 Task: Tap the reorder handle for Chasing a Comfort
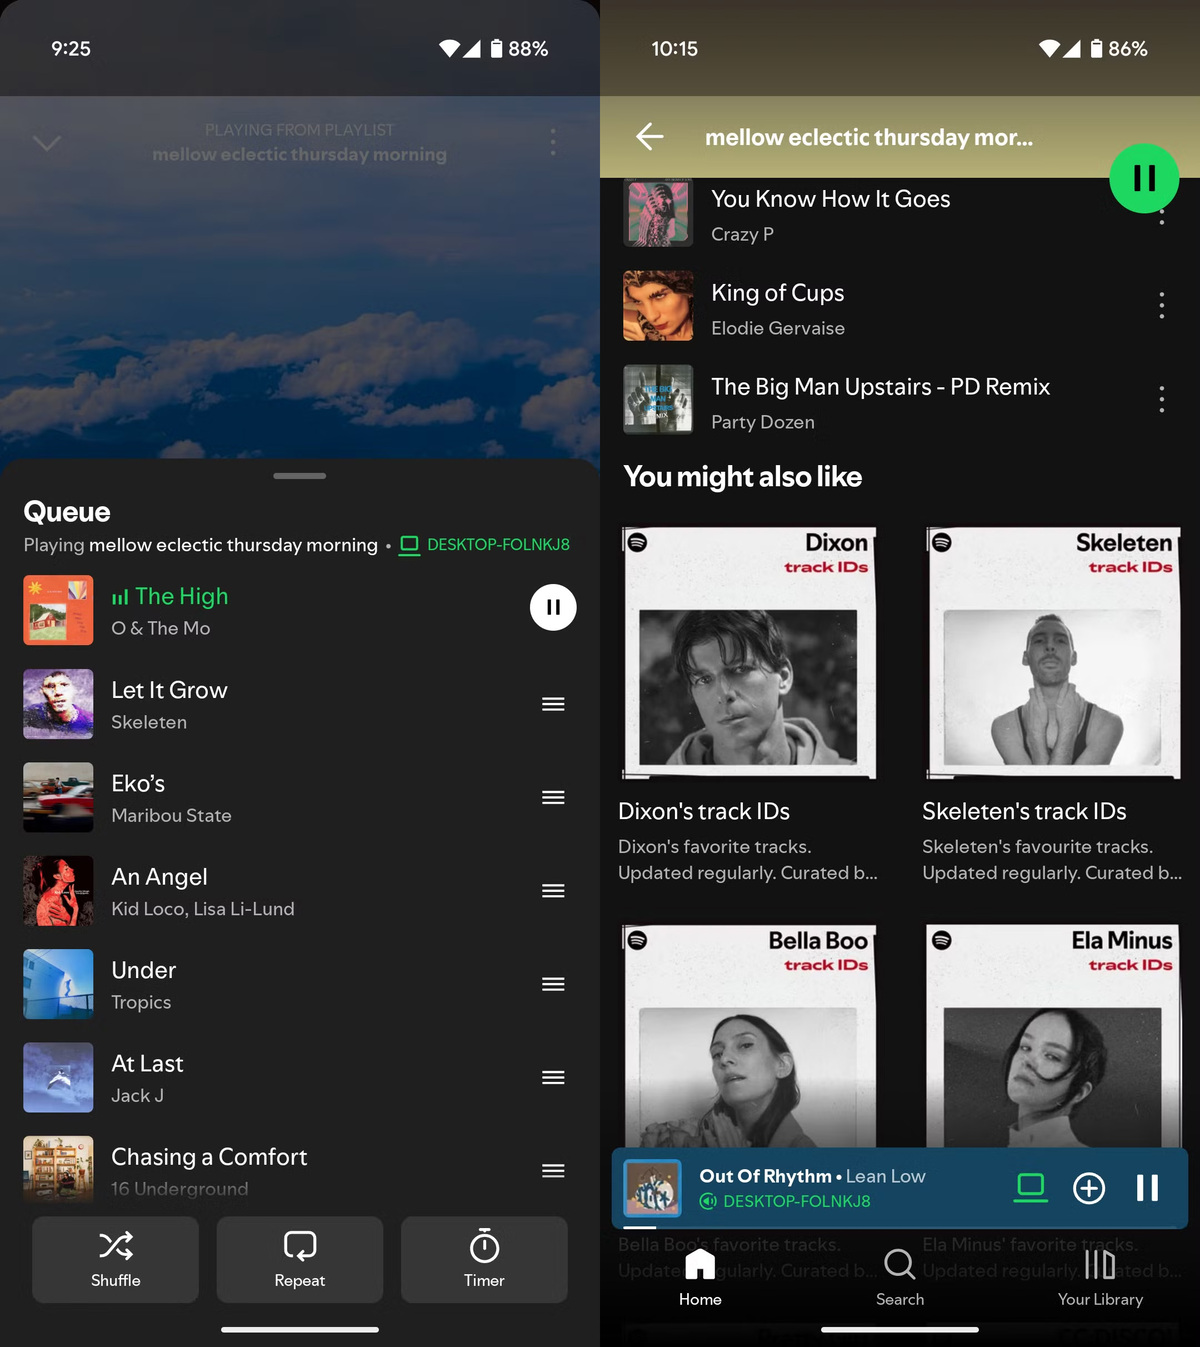point(553,1171)
